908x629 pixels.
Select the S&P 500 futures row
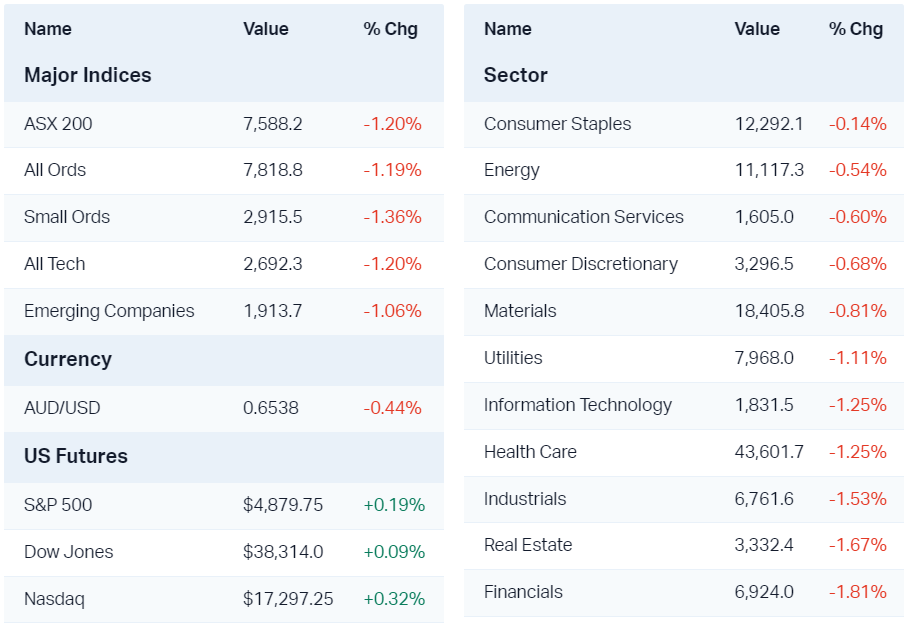[58, 505]
